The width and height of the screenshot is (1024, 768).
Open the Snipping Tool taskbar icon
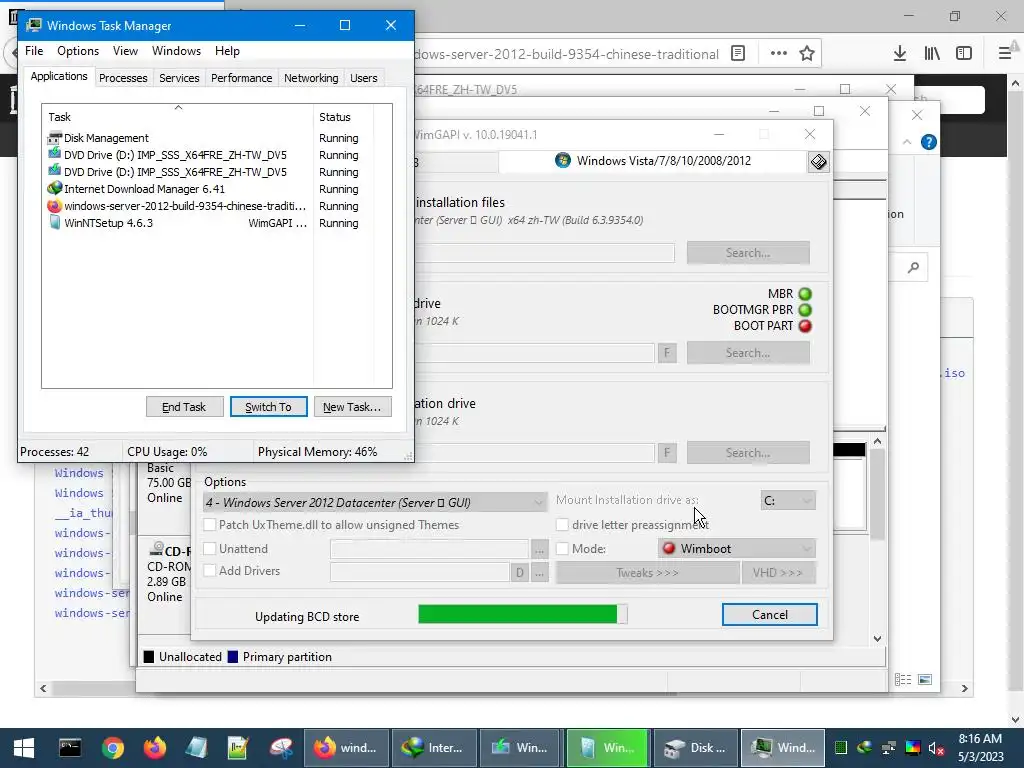tap(281, 748)
